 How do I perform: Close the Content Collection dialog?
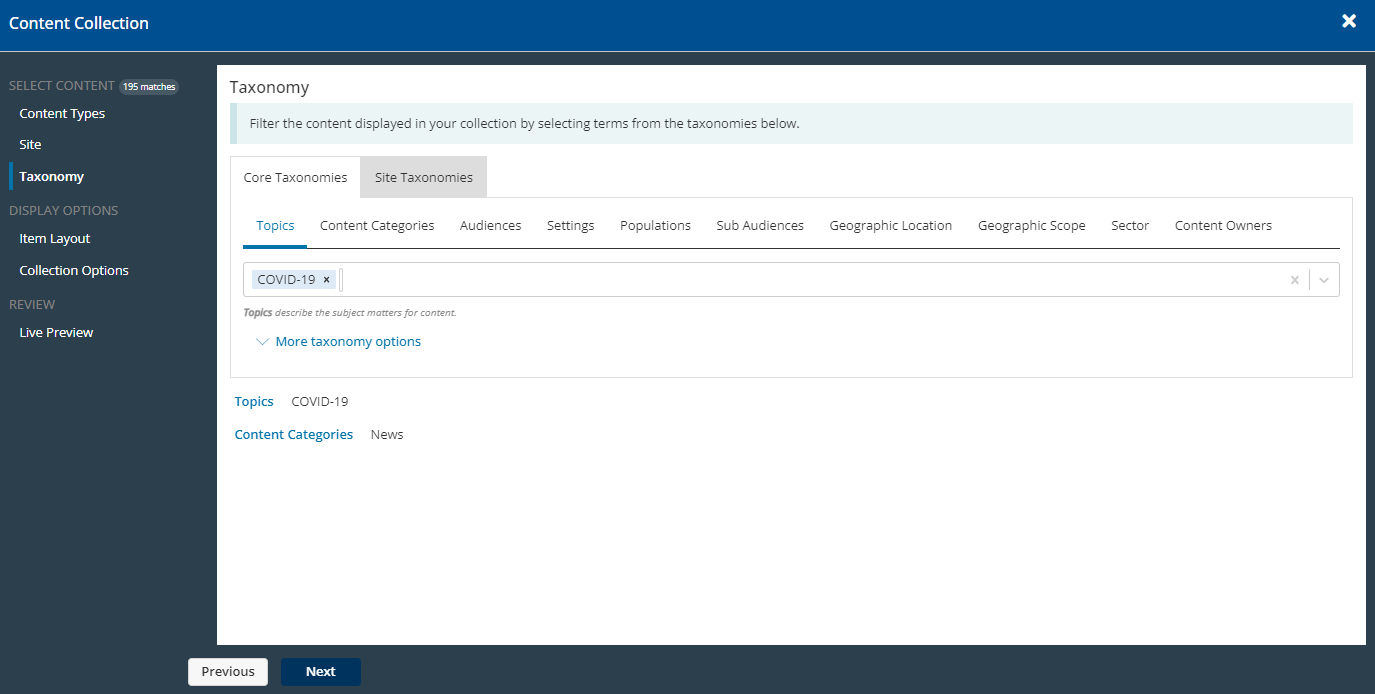tap(1349, 21)
